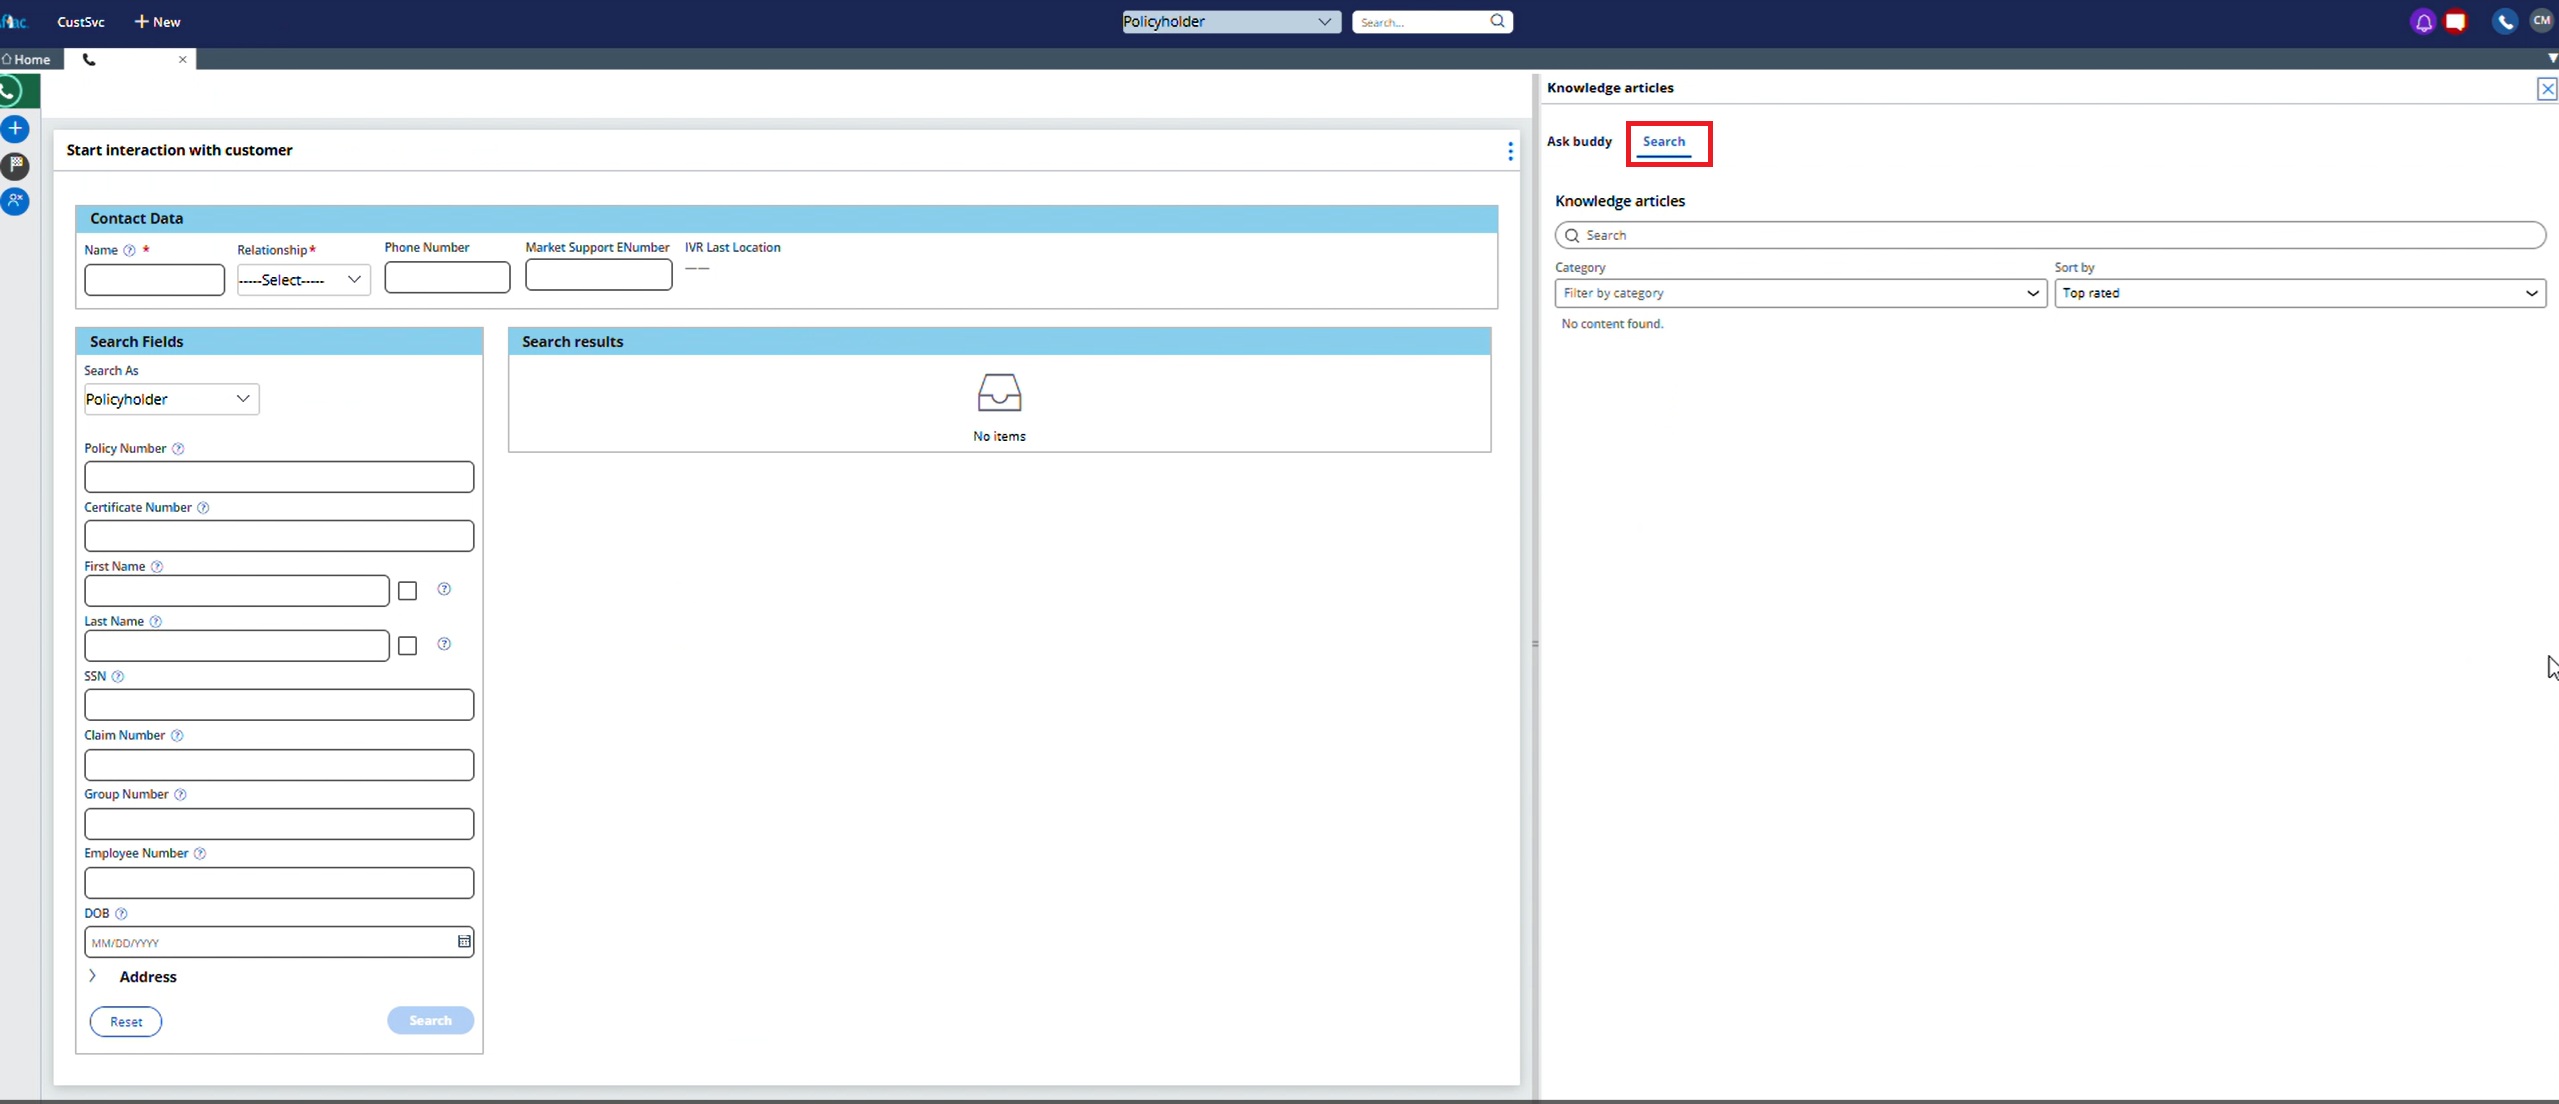The height and width of the screenshot is (1104, 2559).
Task: Click the blue plus sidebar button
Action: 15,129
